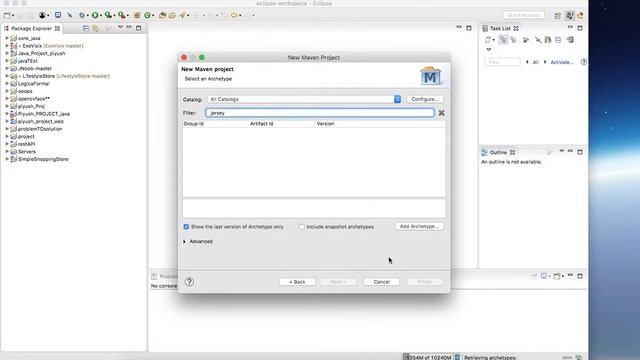Select the Outline tab
This screenshot has width=640, height=360.
click(x=498, y=152)
